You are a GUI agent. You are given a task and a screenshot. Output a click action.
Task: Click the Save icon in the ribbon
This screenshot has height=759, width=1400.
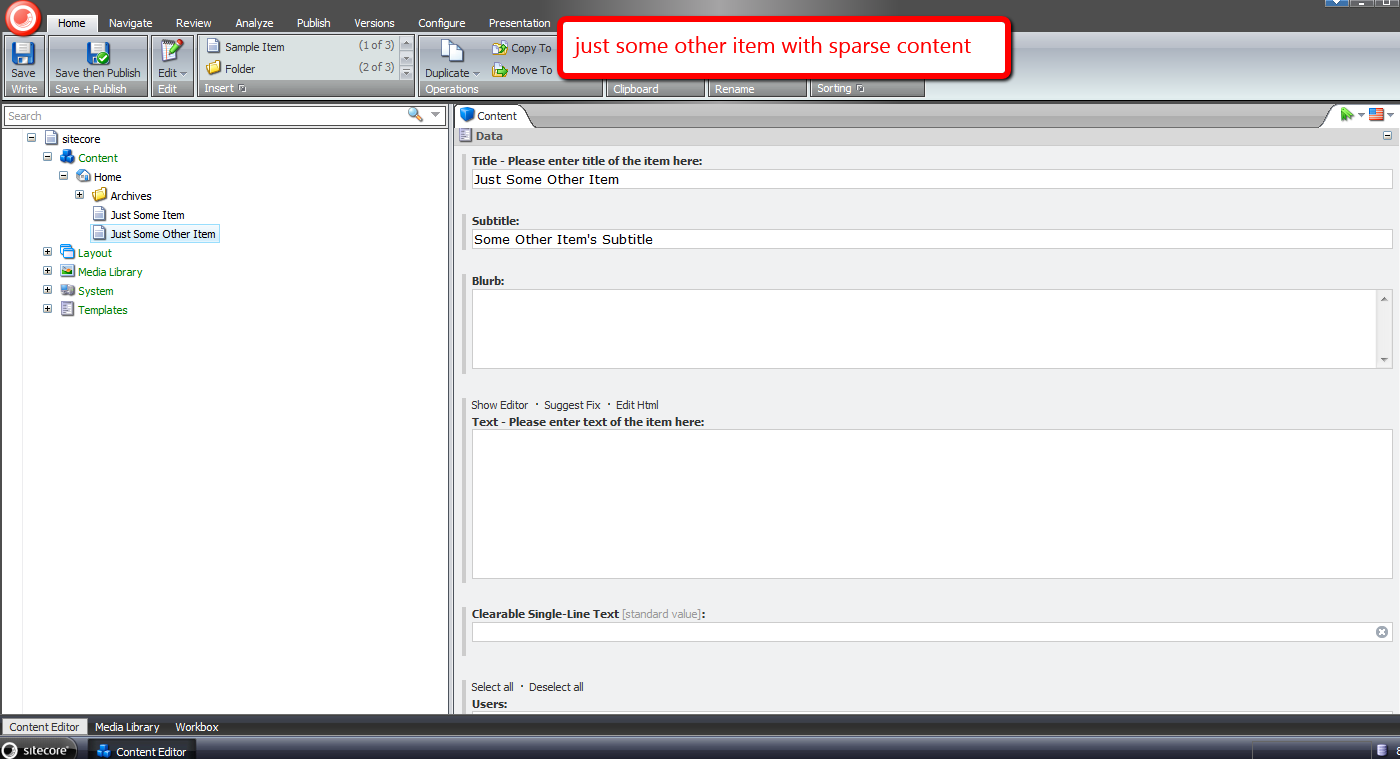(x=23, y=54)
